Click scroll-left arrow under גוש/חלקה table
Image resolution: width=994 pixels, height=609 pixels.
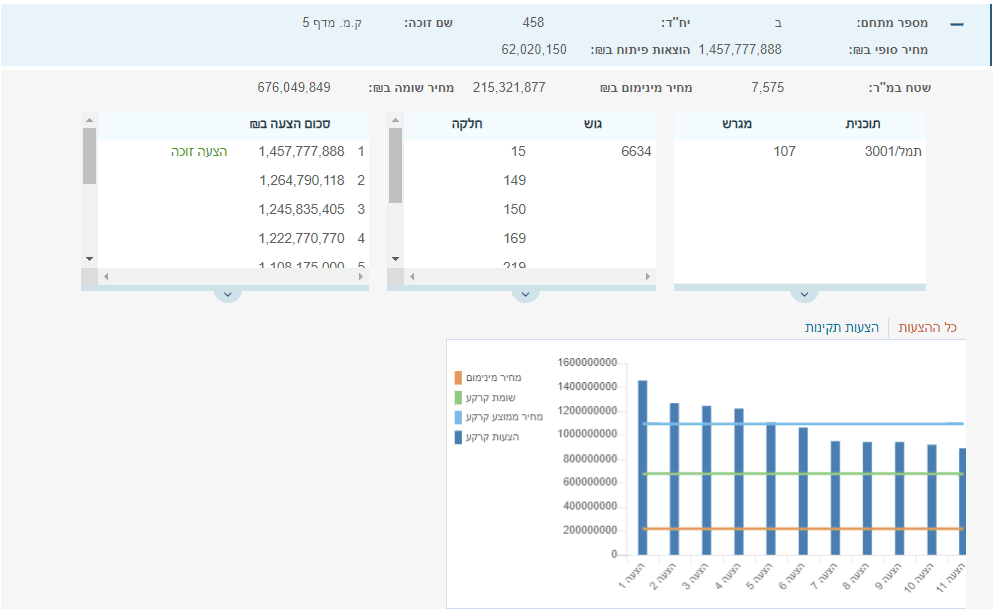coord(409,276)
